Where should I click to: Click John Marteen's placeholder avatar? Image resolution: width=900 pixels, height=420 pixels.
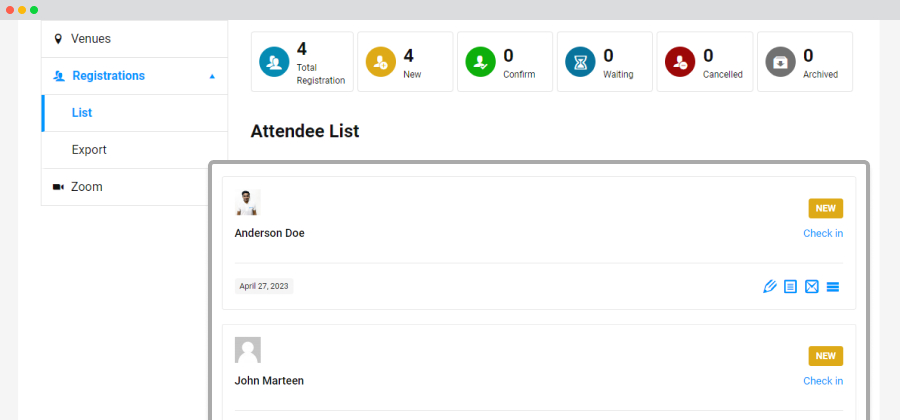pyautogui.click(x=248, y=350)
